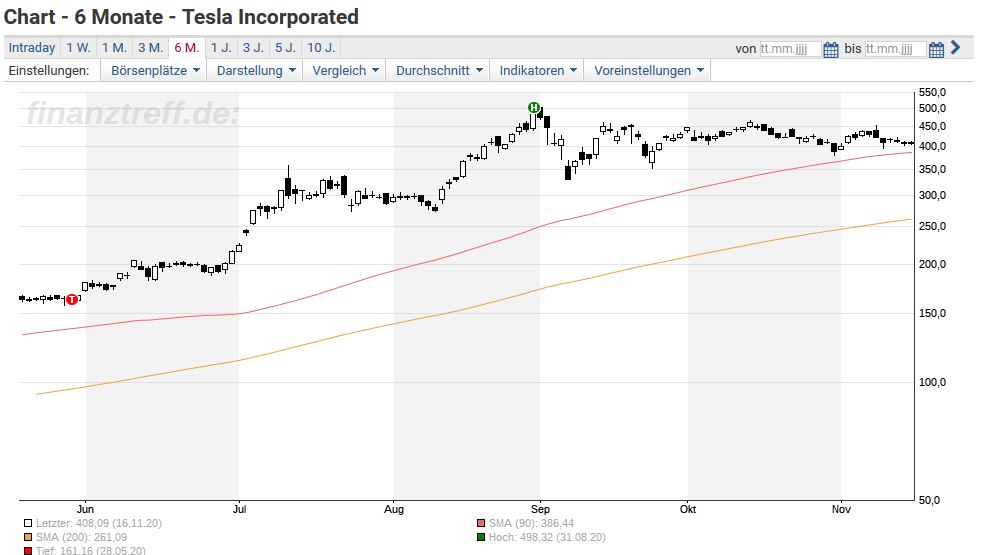Viewport: 983px width, 555px height.
Task: Click the orange SMA (200) legend swatch
Action: (x=28, y=537)
